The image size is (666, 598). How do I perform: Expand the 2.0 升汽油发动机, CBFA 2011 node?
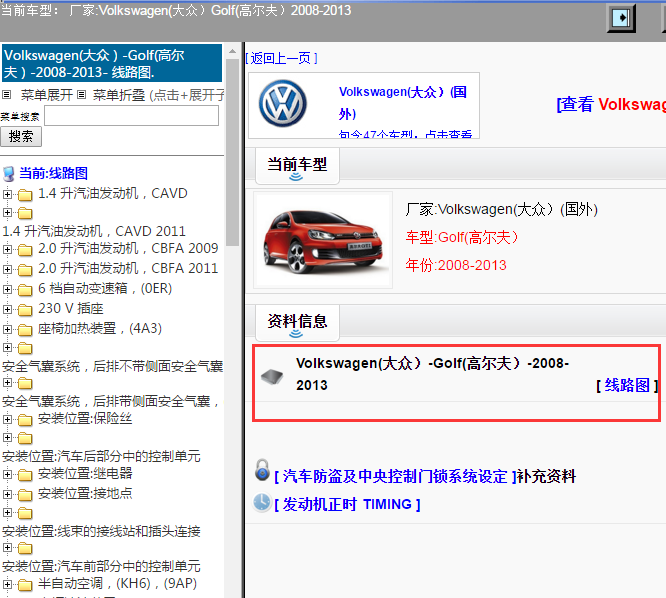click(x=7, y=269)
